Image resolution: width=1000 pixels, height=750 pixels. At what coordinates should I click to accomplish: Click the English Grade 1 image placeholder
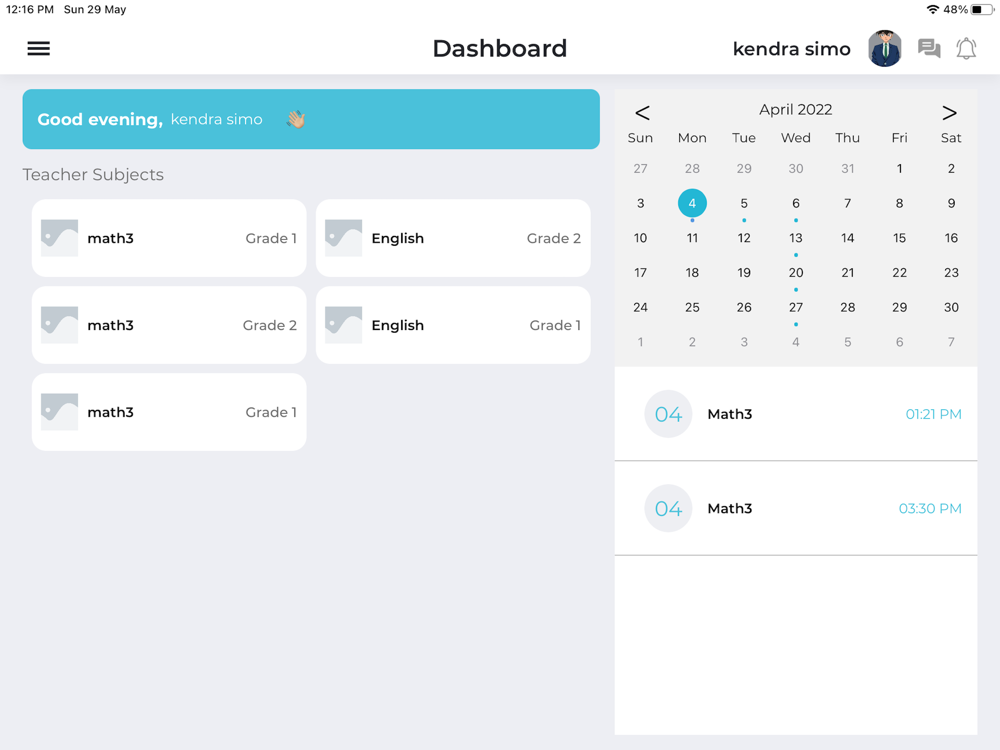click(343, 325)
